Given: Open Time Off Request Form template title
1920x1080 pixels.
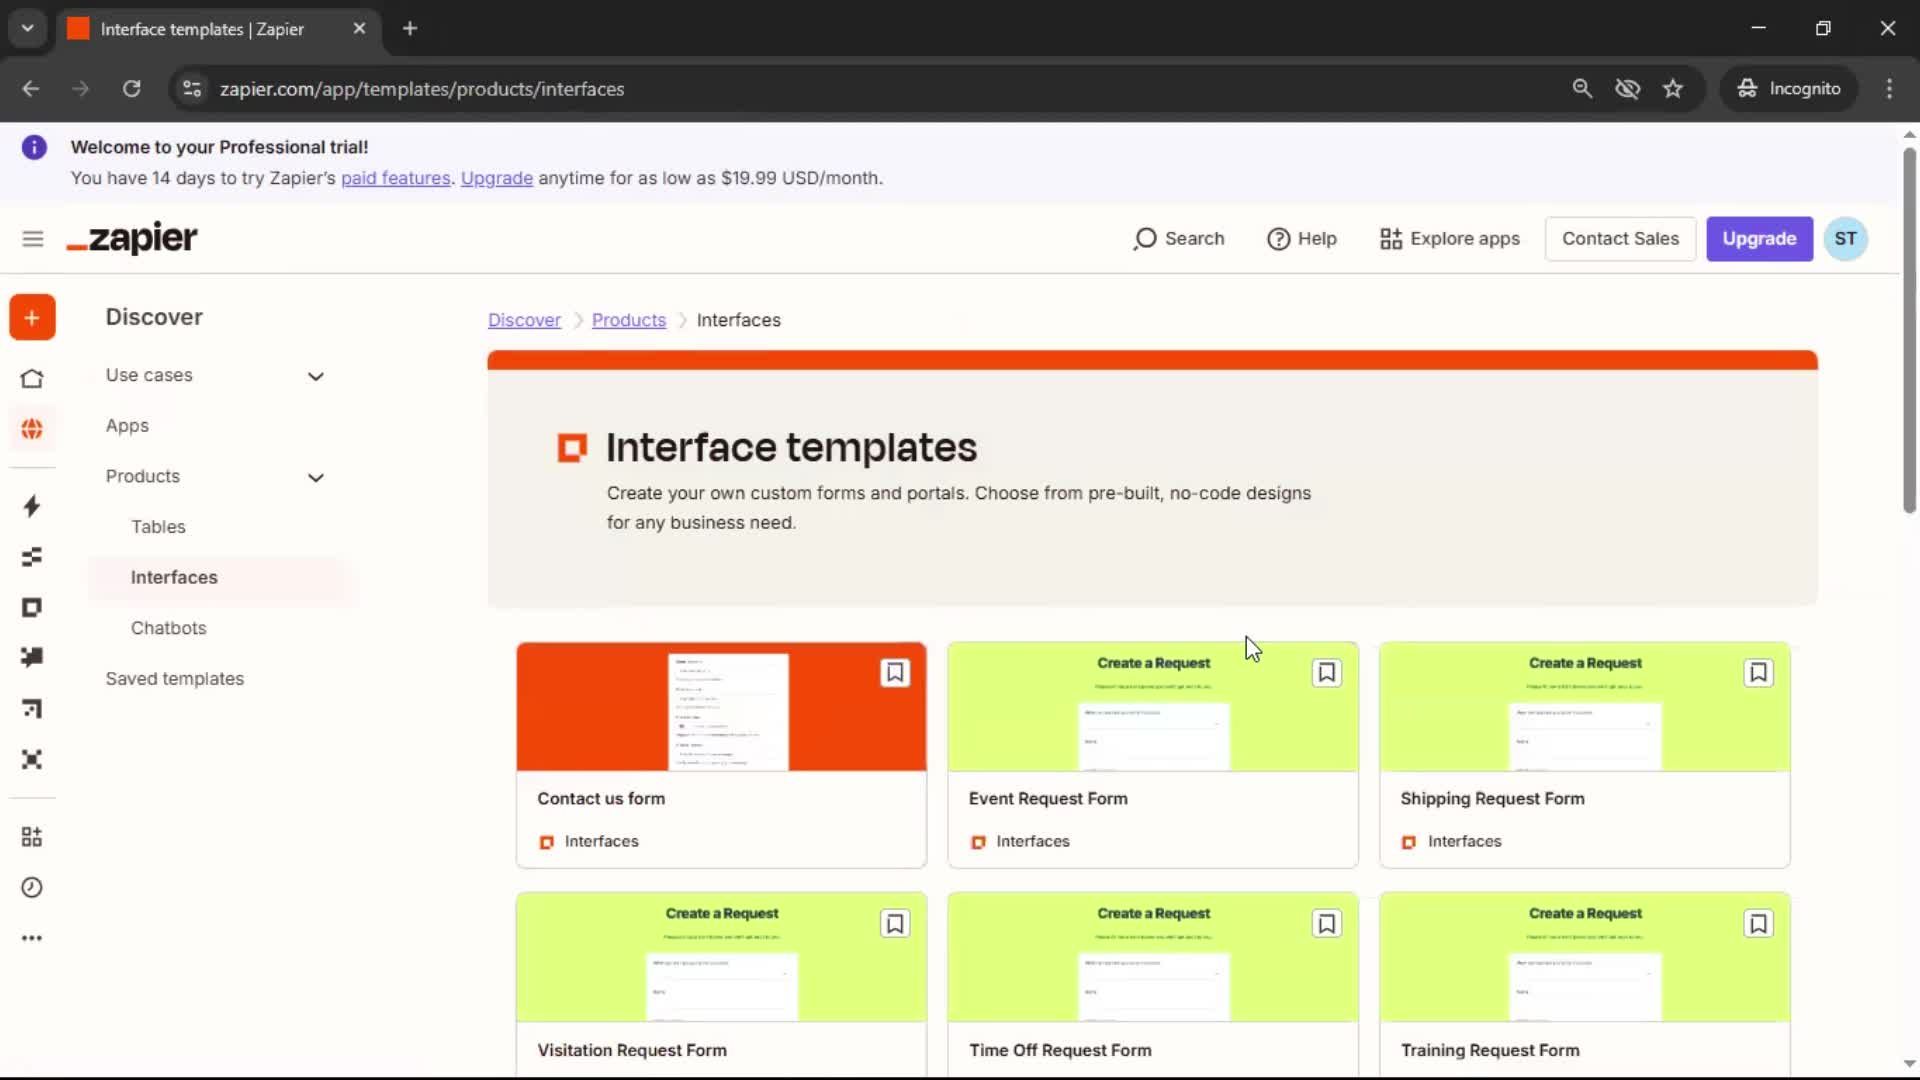Looking at the screenshot, I should [1060, 1050].
